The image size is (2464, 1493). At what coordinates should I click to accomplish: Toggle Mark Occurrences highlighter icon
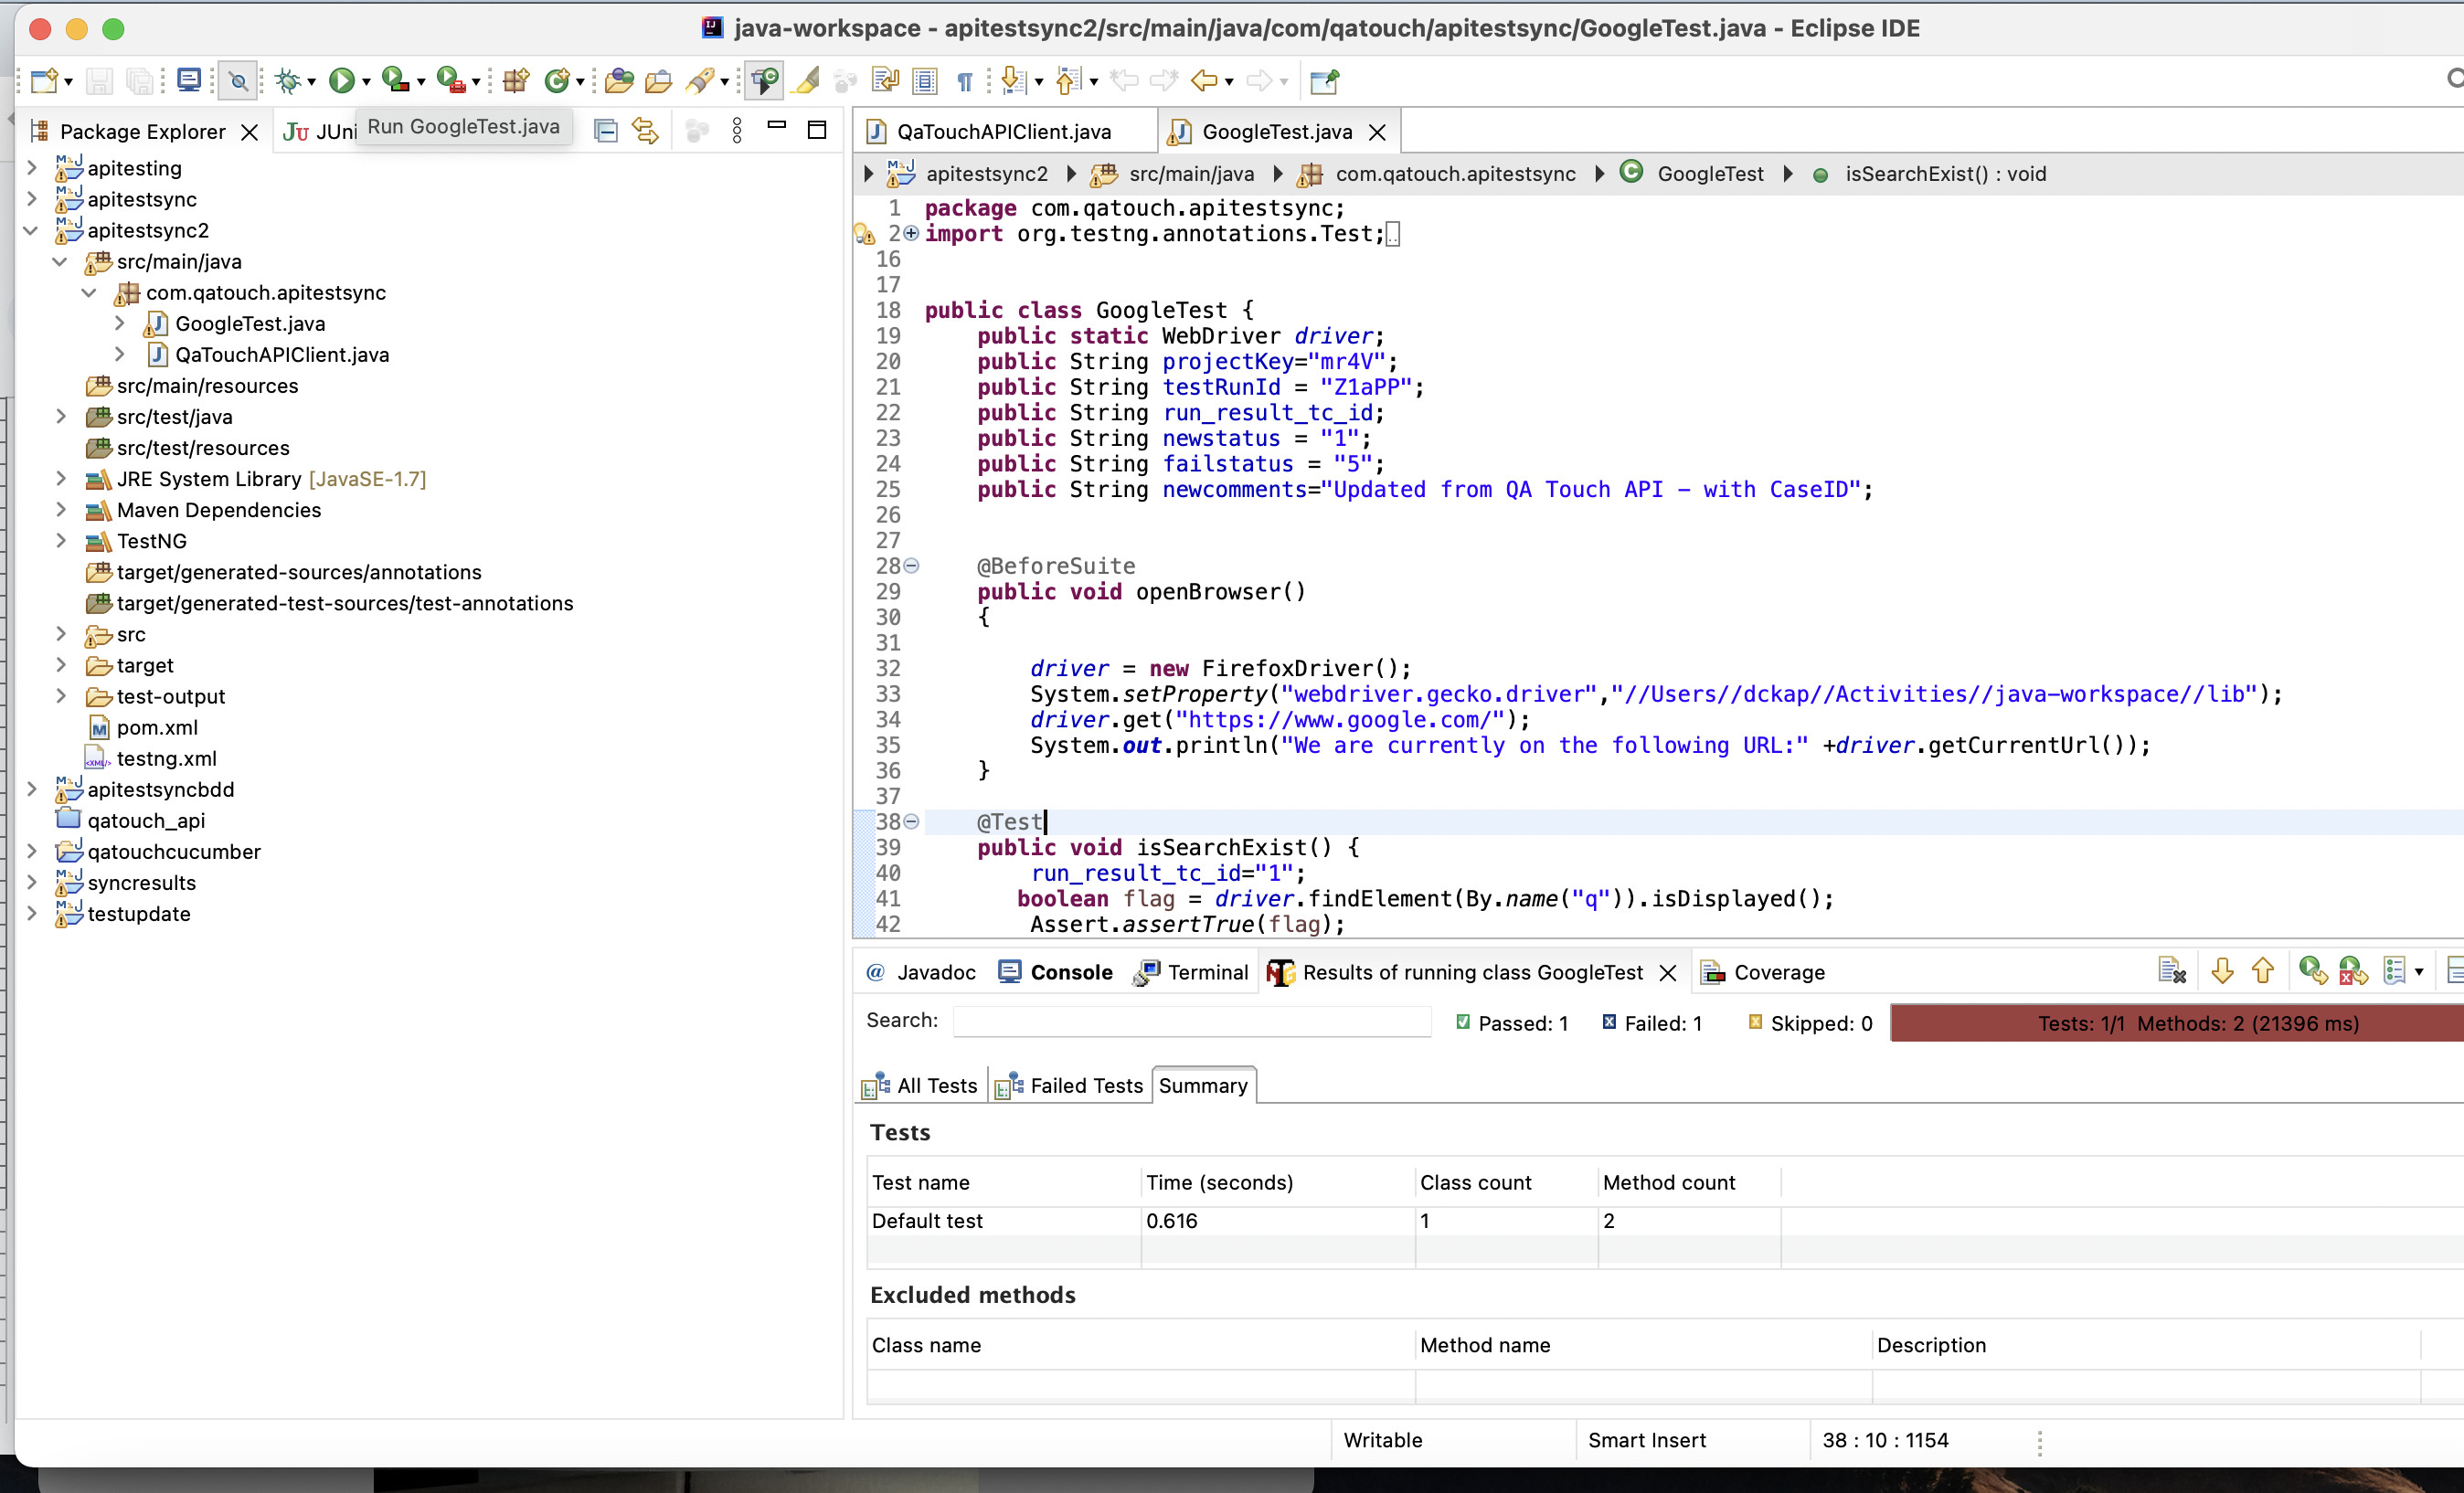pyautogui.click(x=806, y=80)
